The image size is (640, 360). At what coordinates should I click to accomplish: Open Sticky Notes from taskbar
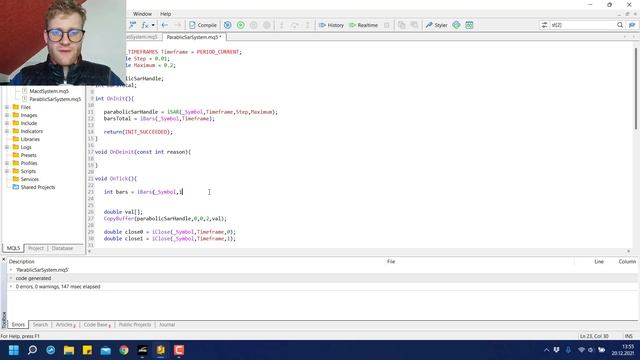pos(87,350)
